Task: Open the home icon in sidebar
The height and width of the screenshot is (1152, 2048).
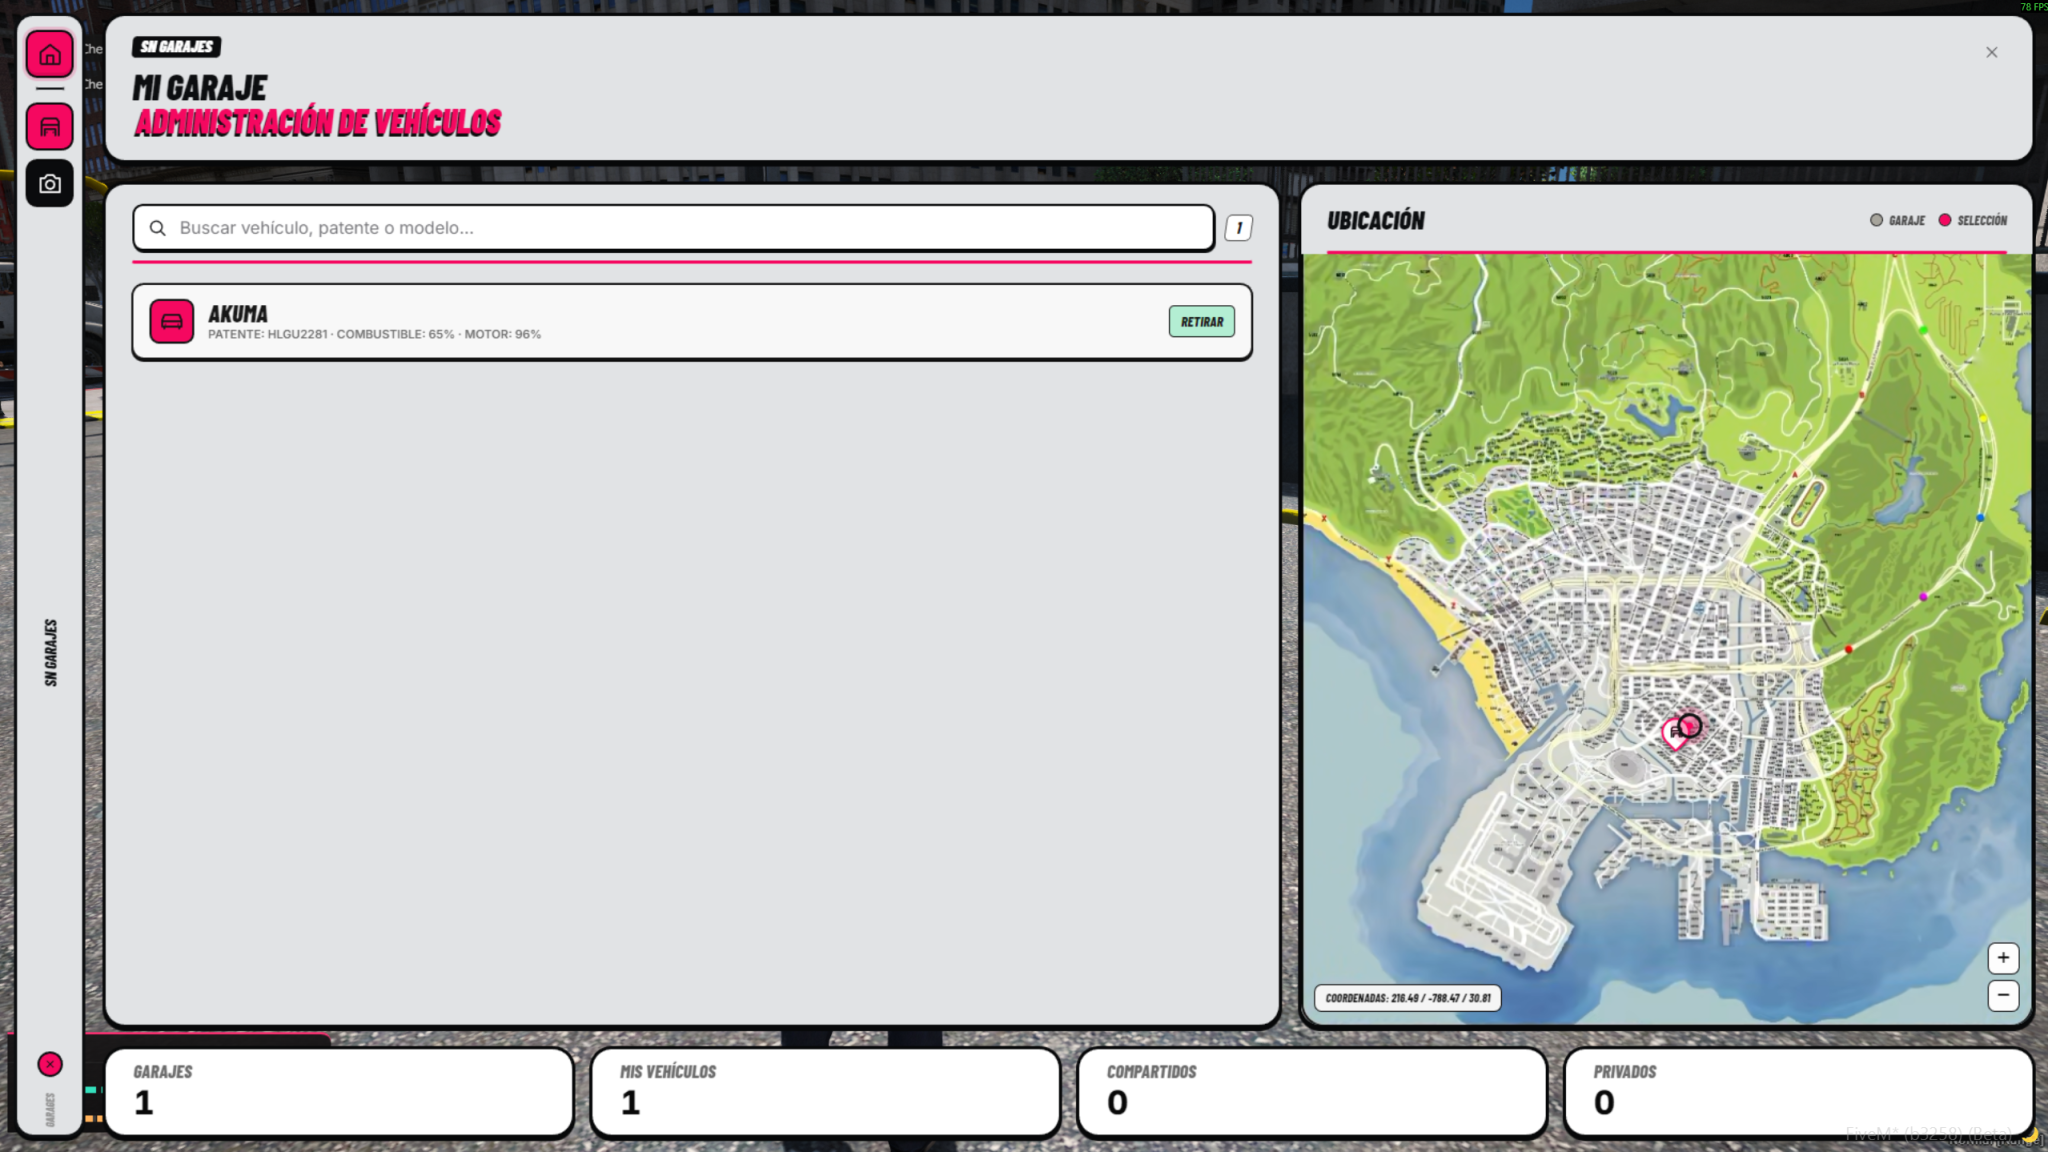Action: [49, 54]
